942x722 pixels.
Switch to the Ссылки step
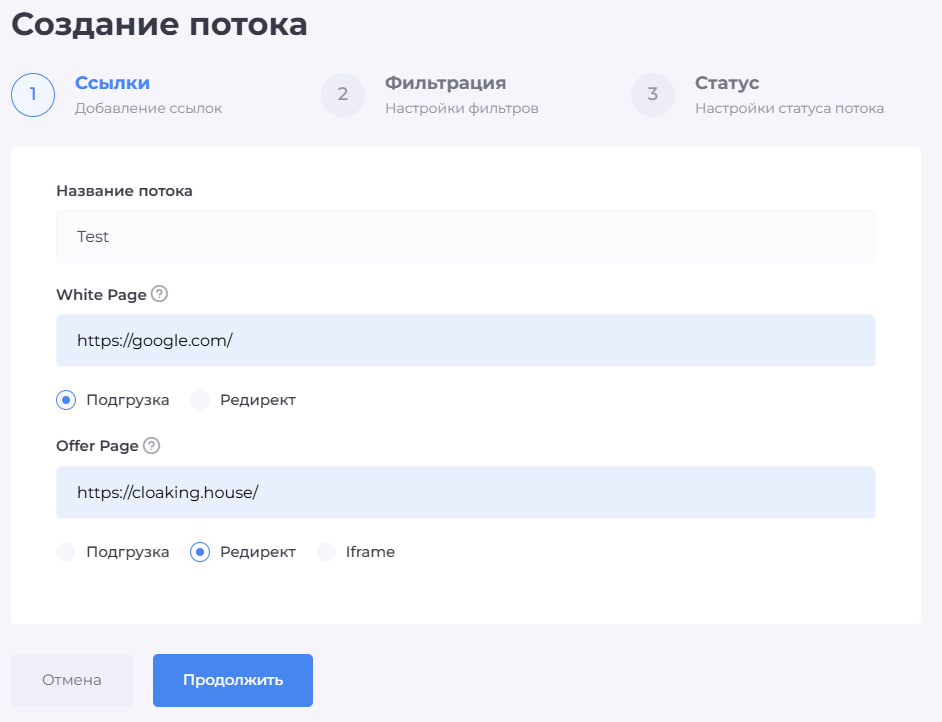pyautogui.click(x=112, y=83)
